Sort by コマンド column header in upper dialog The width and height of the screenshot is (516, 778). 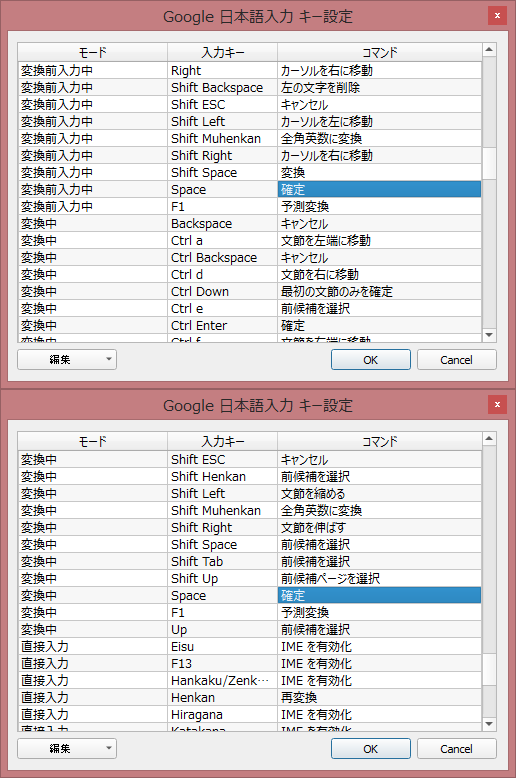click(380, 52)
